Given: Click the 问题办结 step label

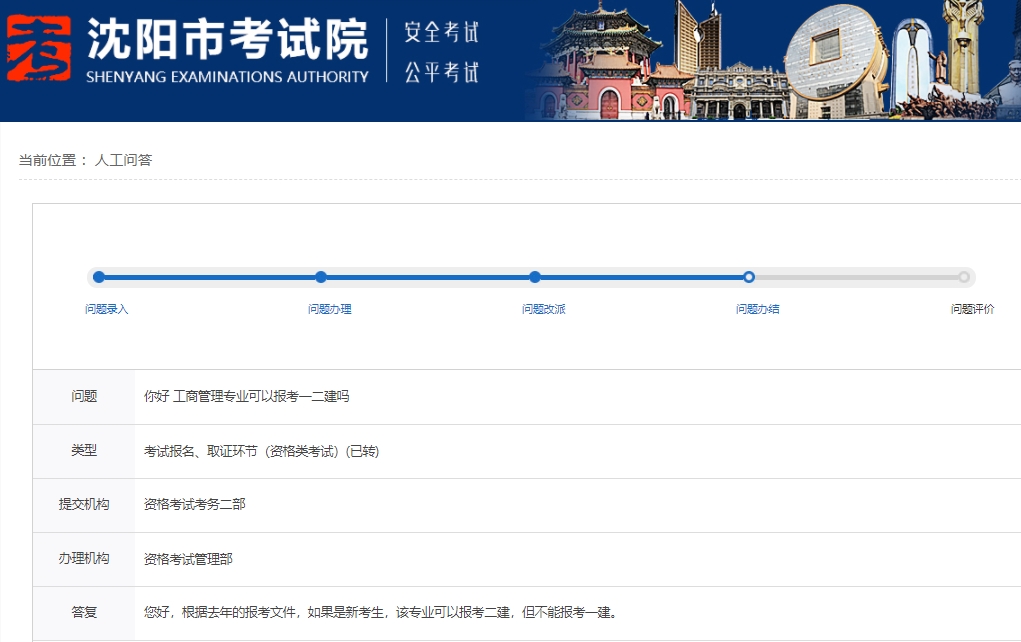Looking at the screenshot, I should pyautogui.click(x=758, y=309).
